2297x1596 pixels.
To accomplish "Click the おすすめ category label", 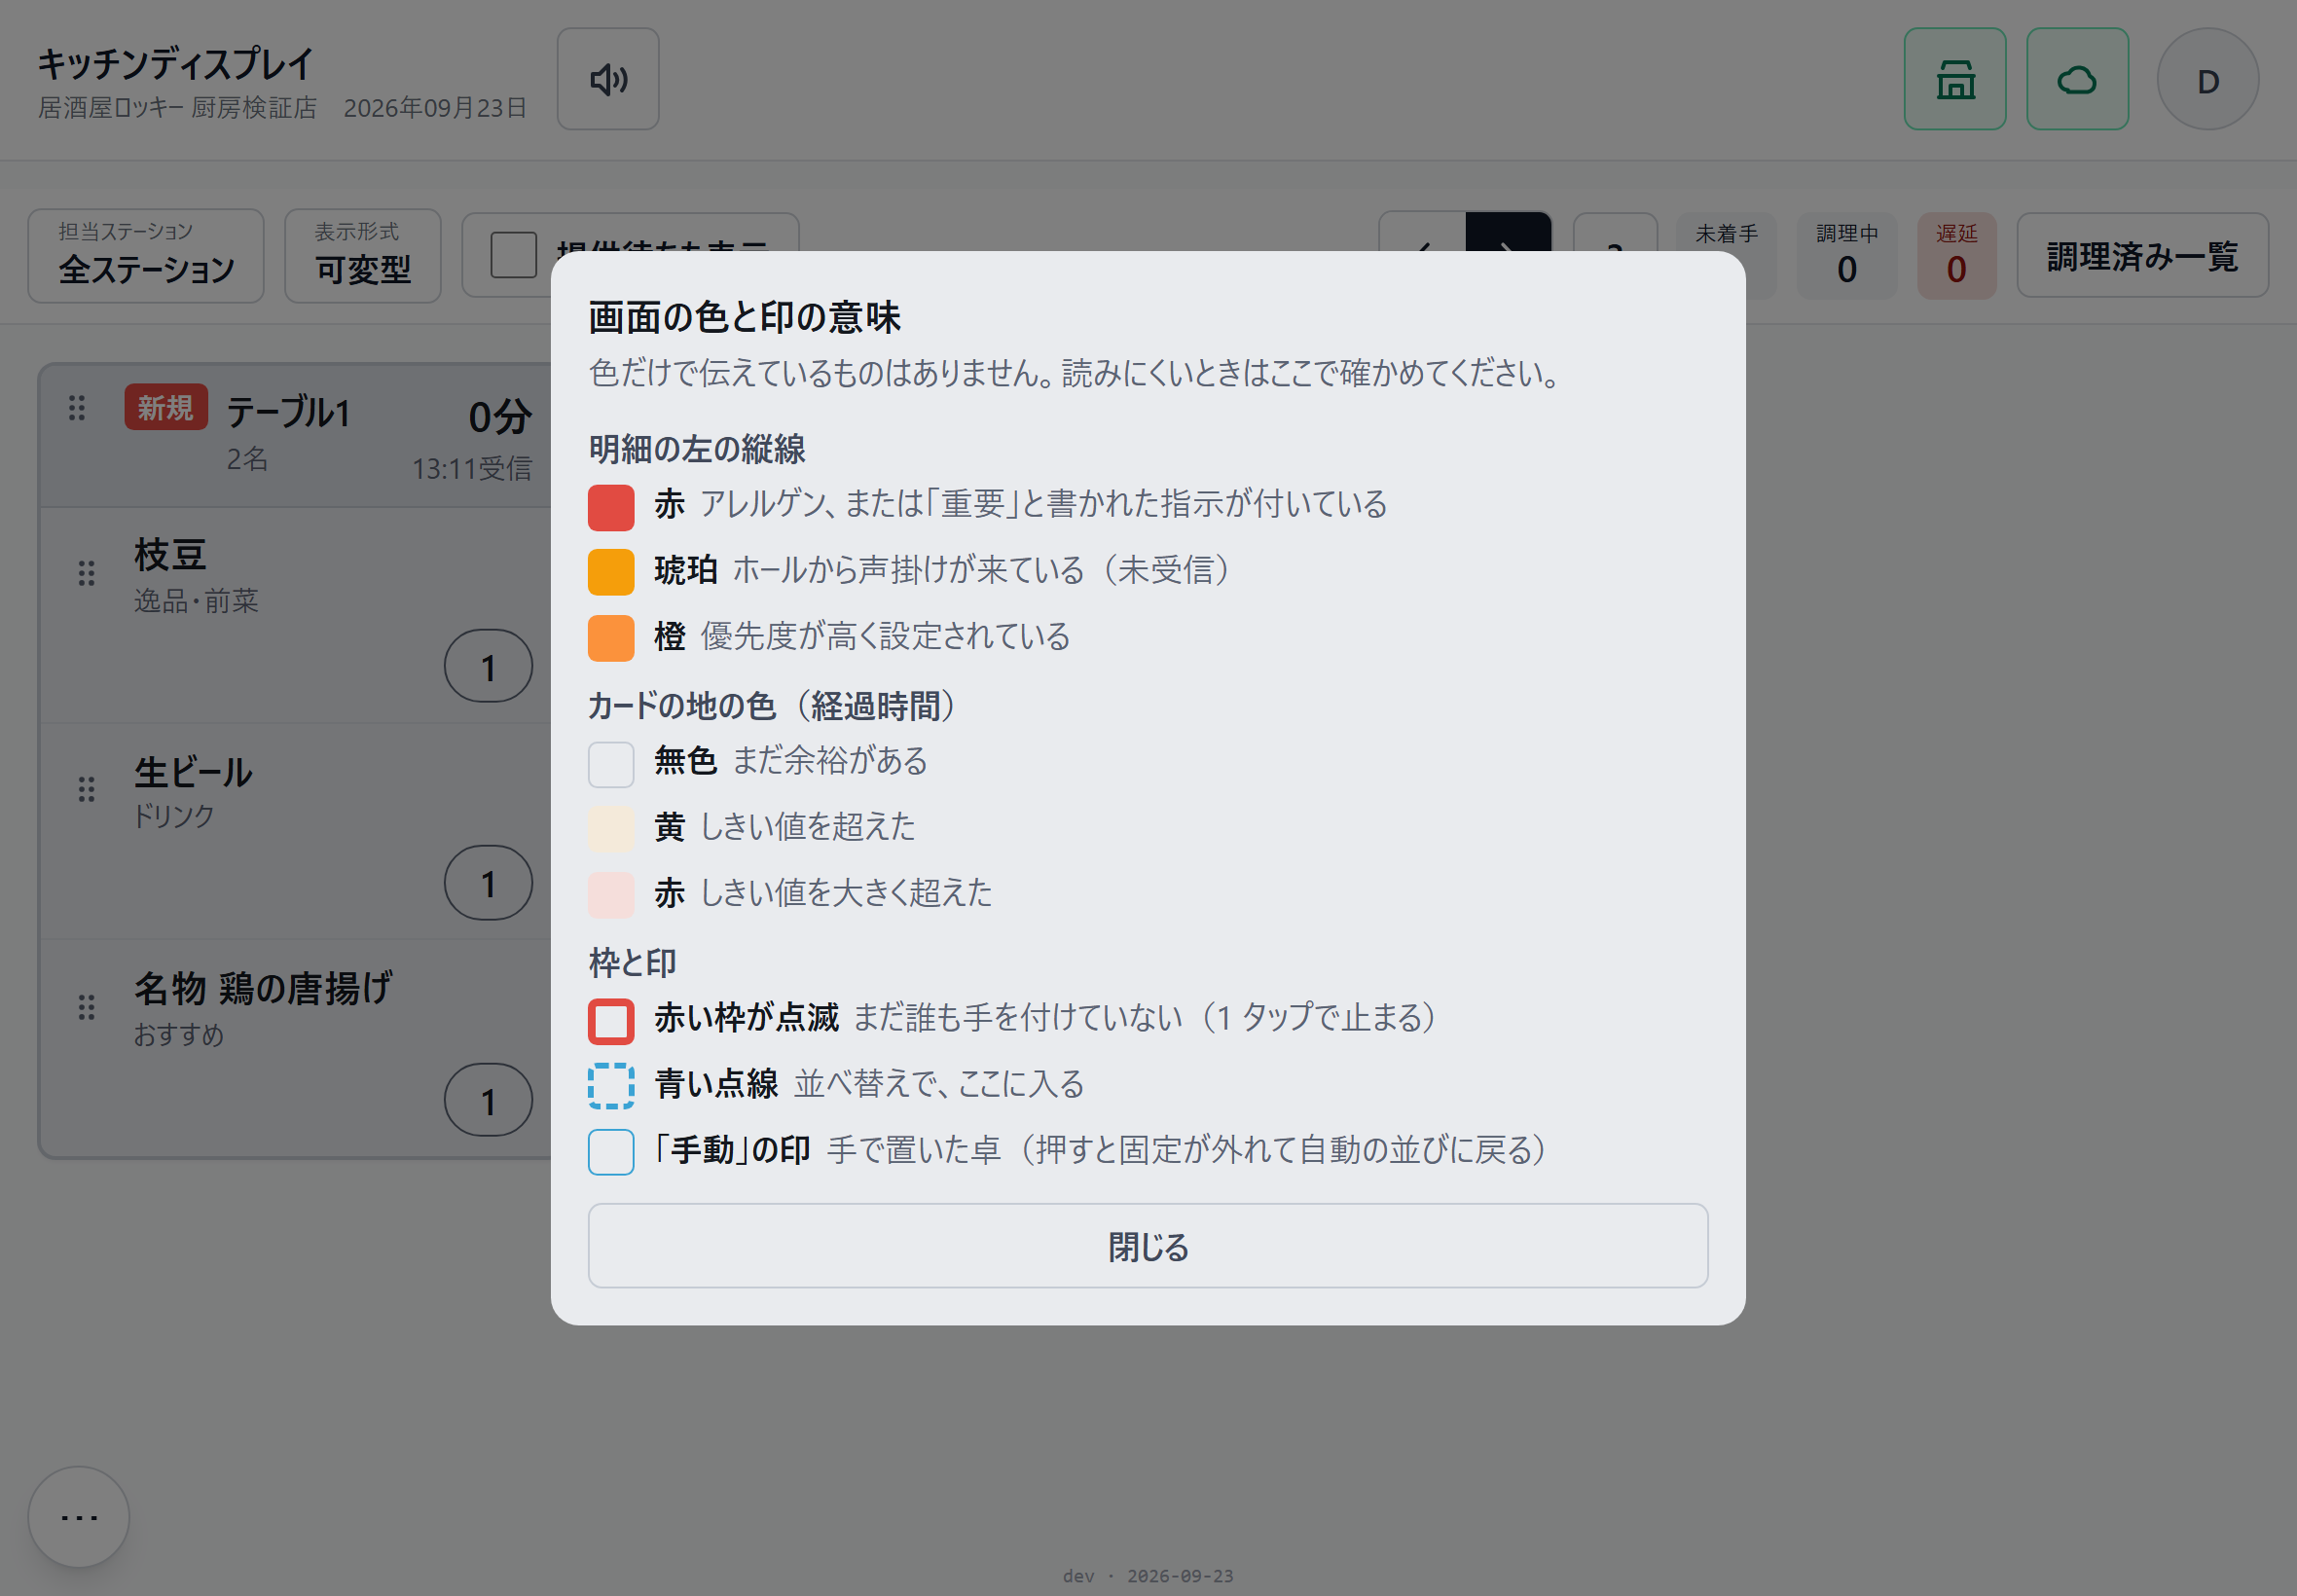I will [x=179, y=1034].
